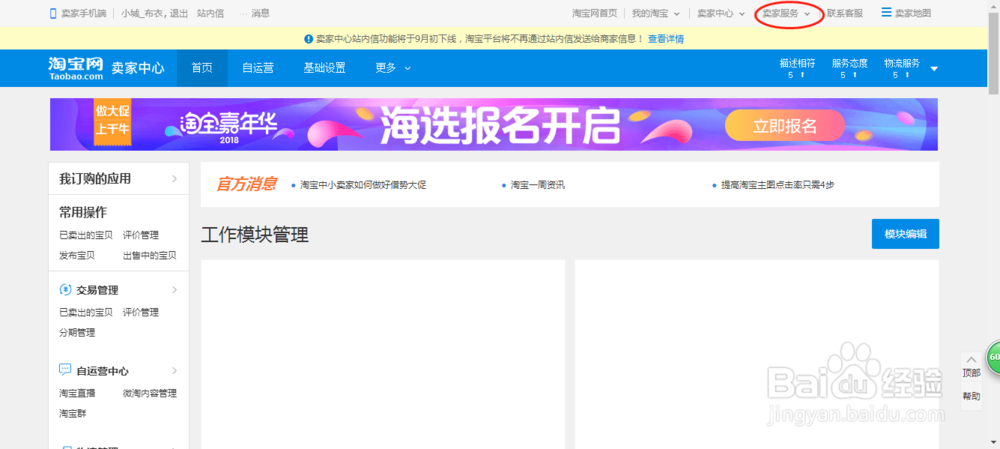Click the 联系客服 link
The width and height of the screenshot is (1000, 449).
[x=845, y=13]
